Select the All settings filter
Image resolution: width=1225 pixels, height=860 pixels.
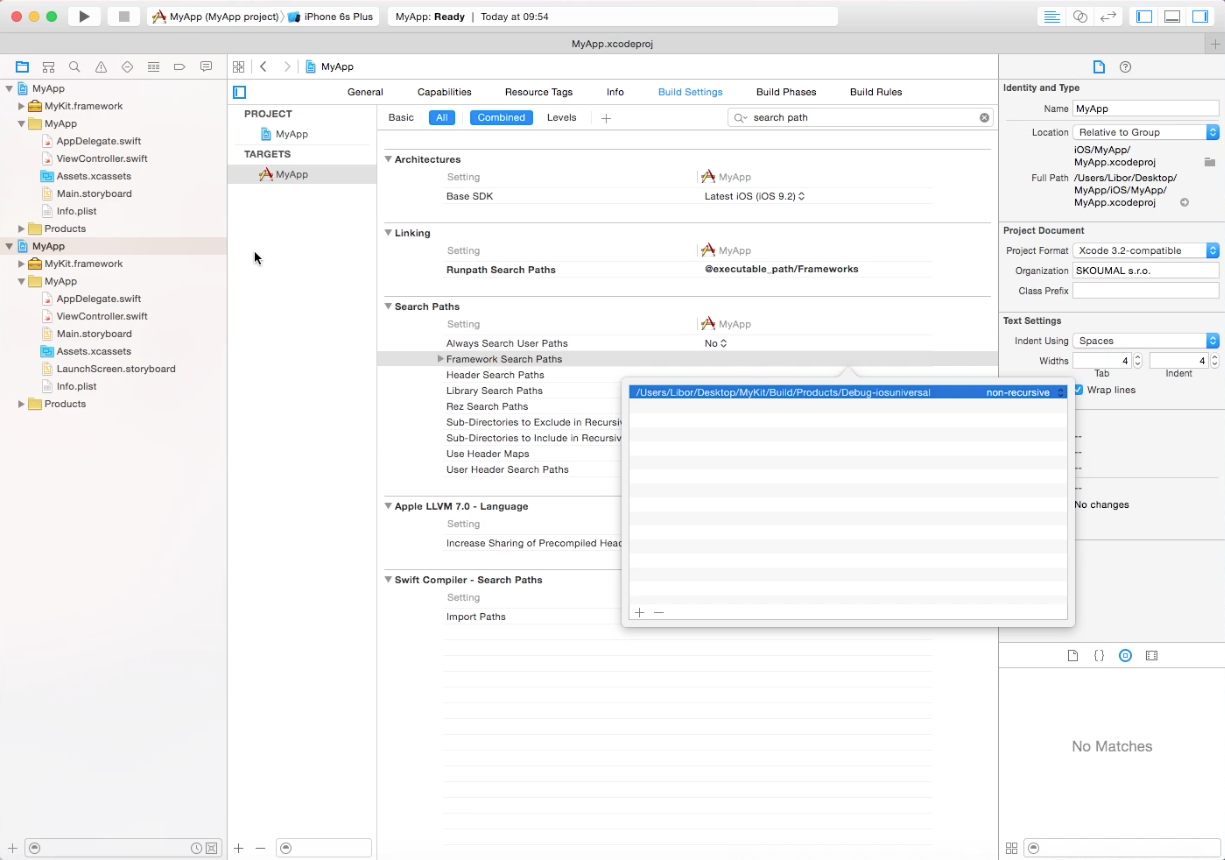441,118
